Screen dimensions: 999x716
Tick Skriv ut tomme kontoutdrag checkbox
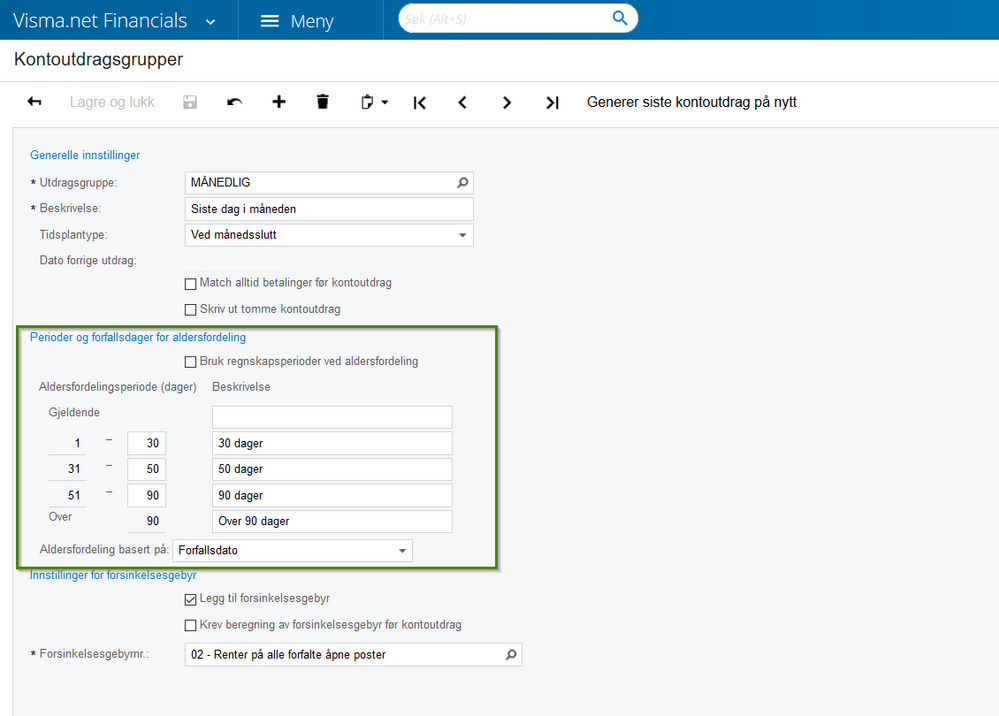pos(190,310)
